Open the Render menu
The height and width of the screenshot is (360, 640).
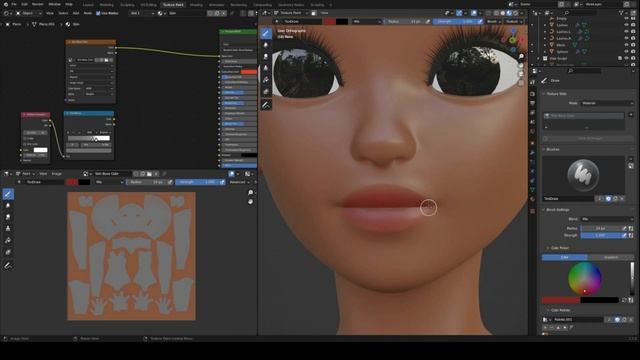pos(38,4)
